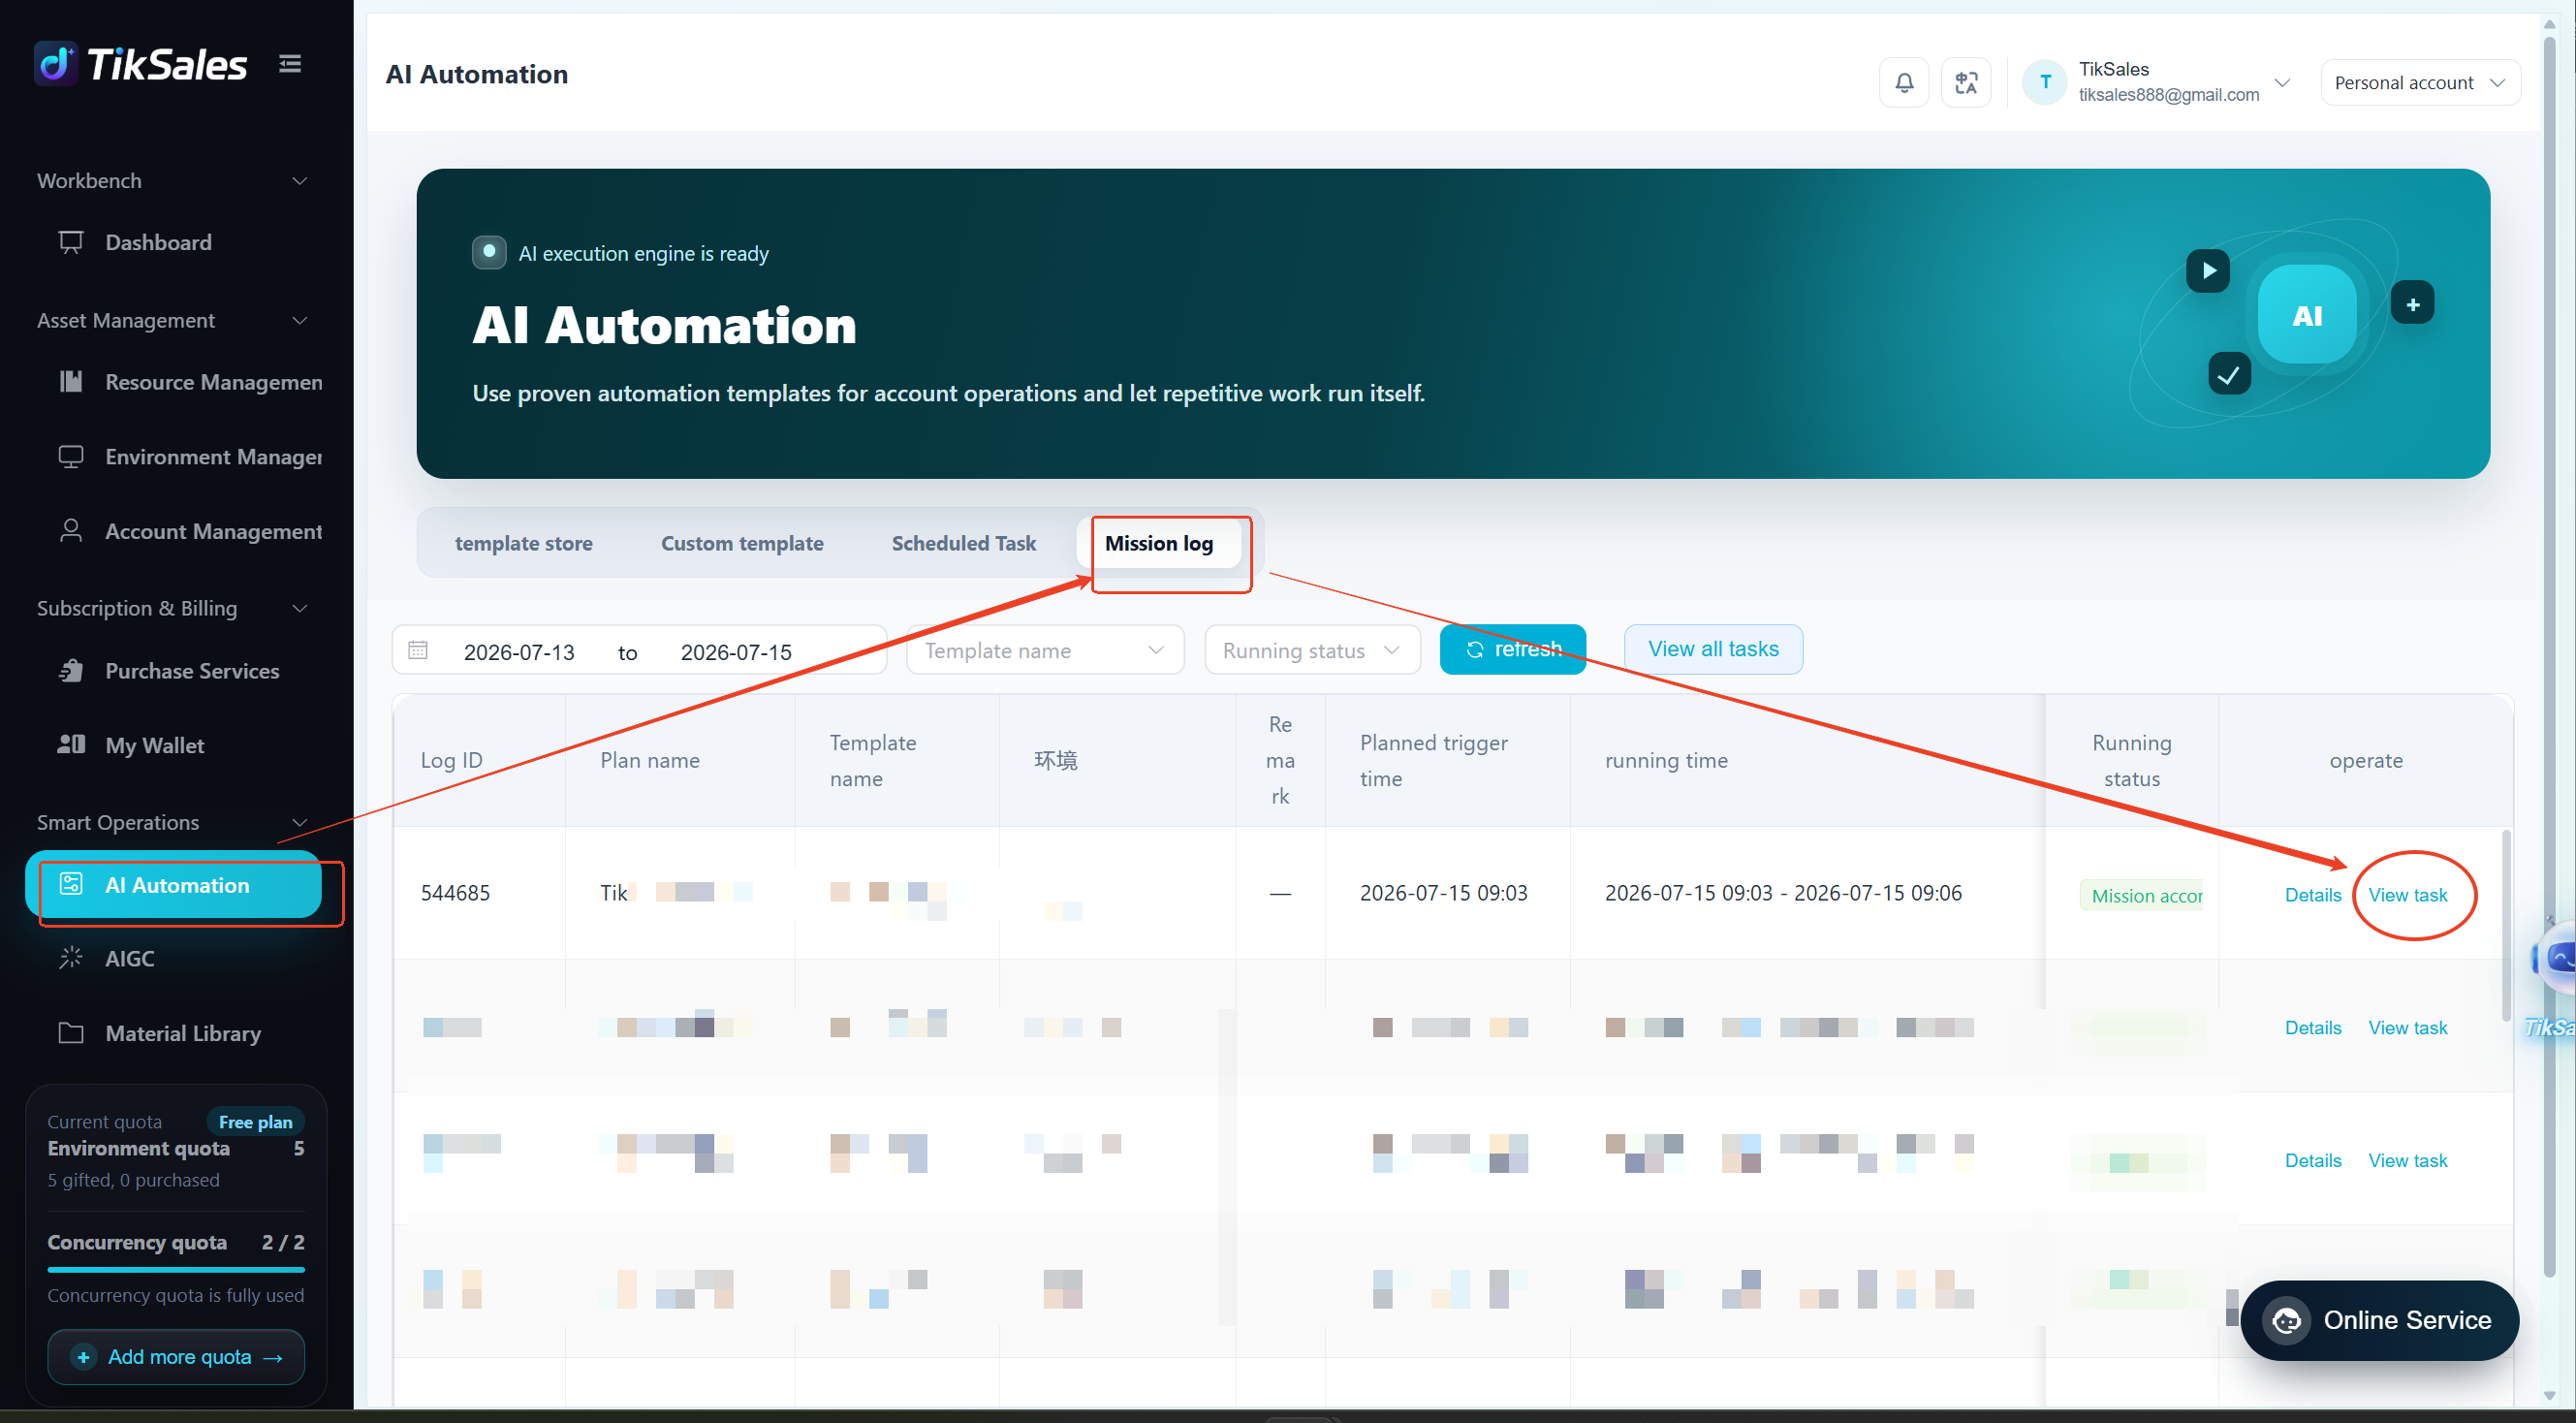
Task: Open View task for log 544685
Action: click(2408, 895)
